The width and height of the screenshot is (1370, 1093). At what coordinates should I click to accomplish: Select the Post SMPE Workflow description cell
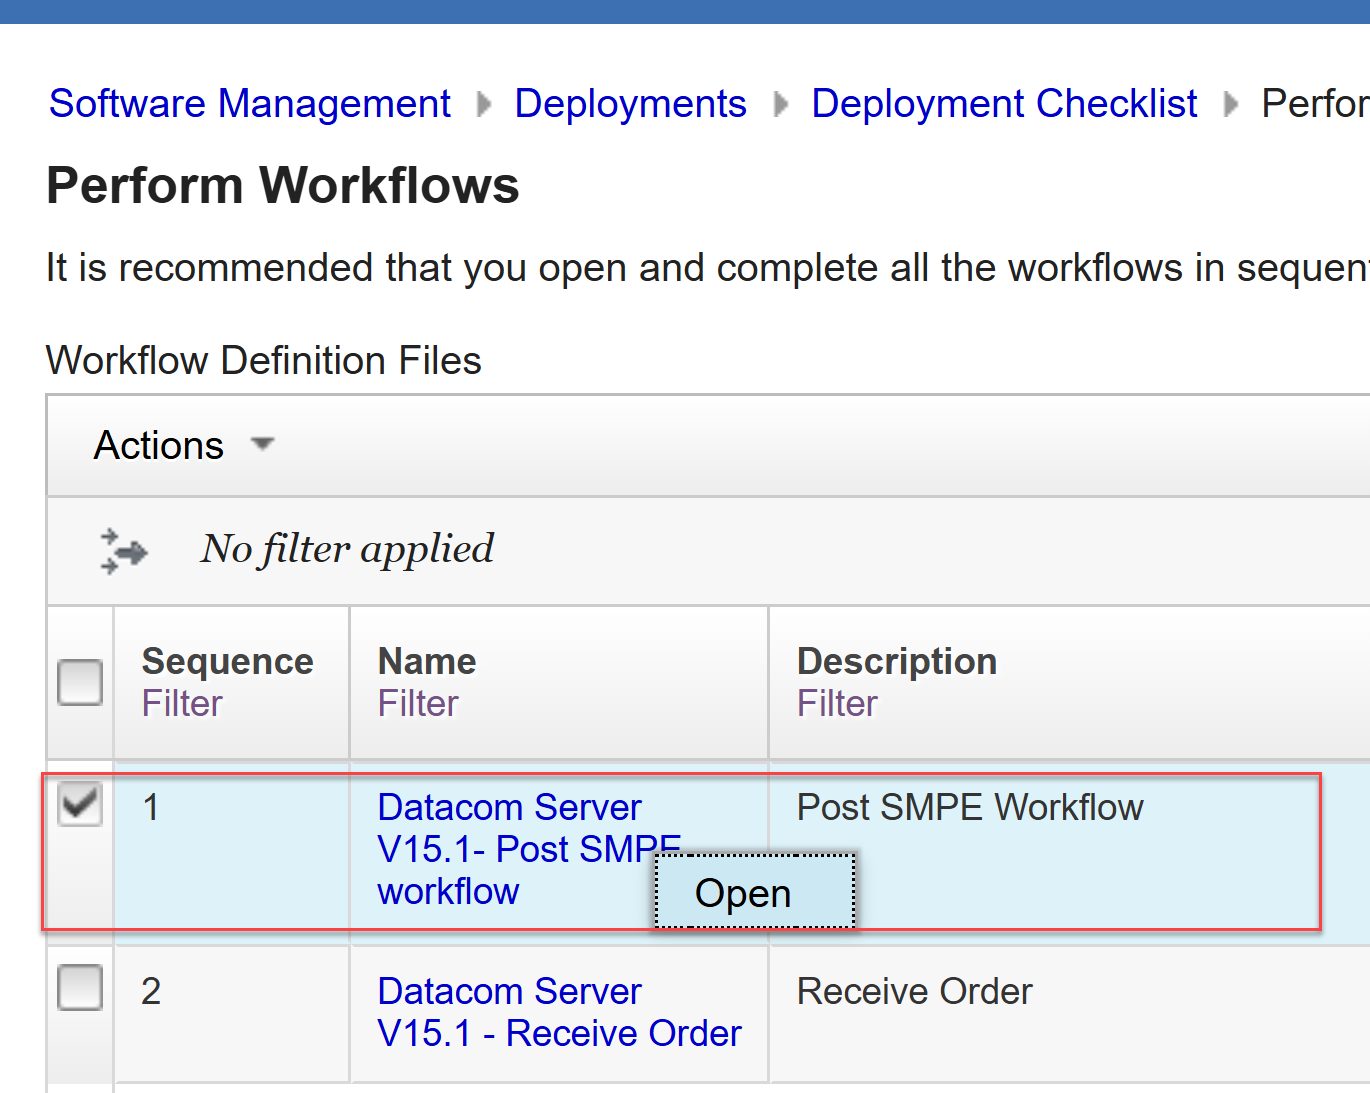coord(970,808)
